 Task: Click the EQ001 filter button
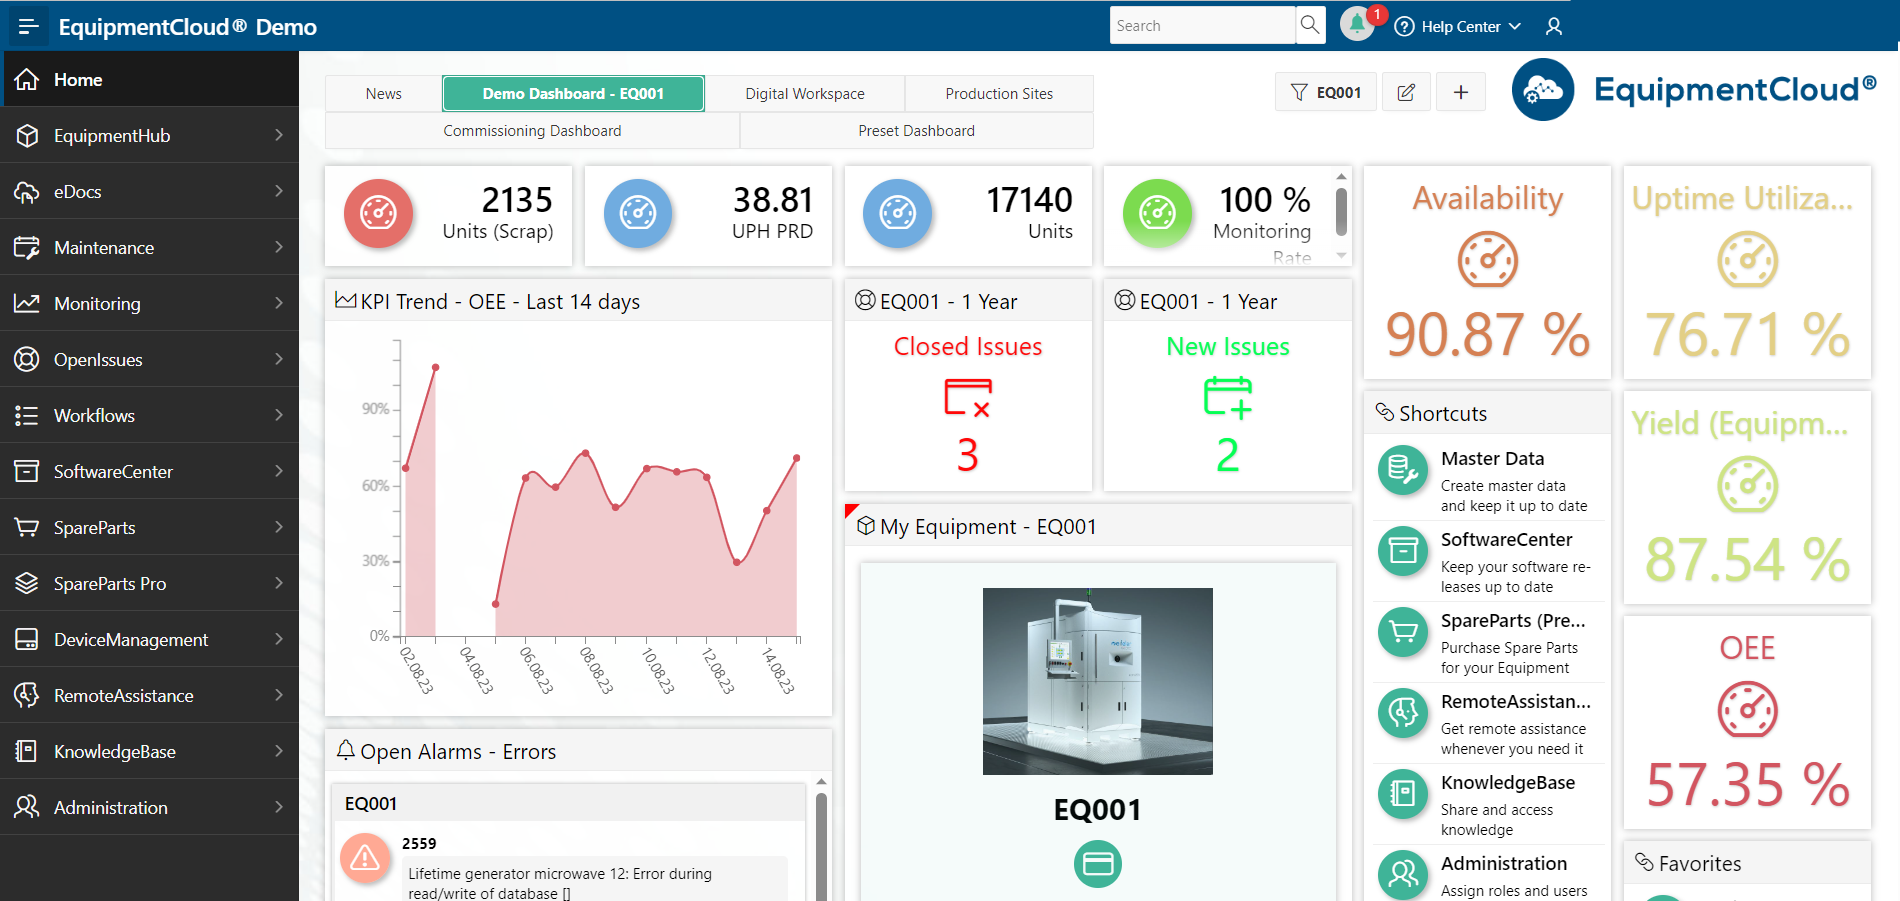click(x=1325, y=91)
